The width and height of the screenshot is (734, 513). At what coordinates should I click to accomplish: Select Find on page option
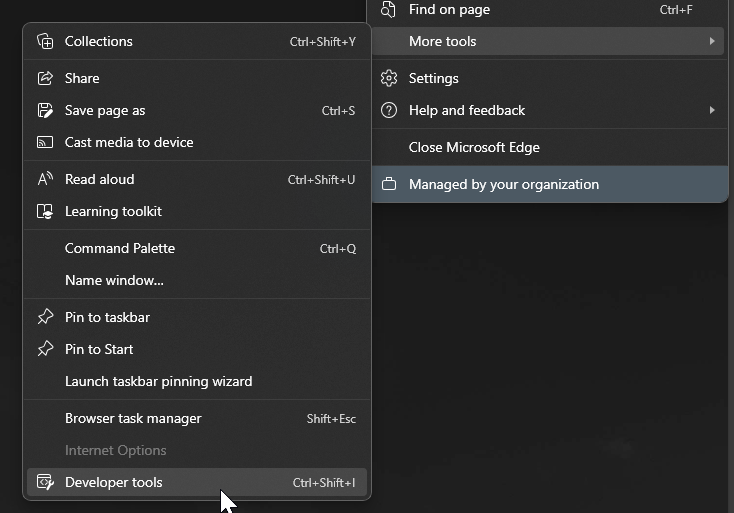point(550,11)
